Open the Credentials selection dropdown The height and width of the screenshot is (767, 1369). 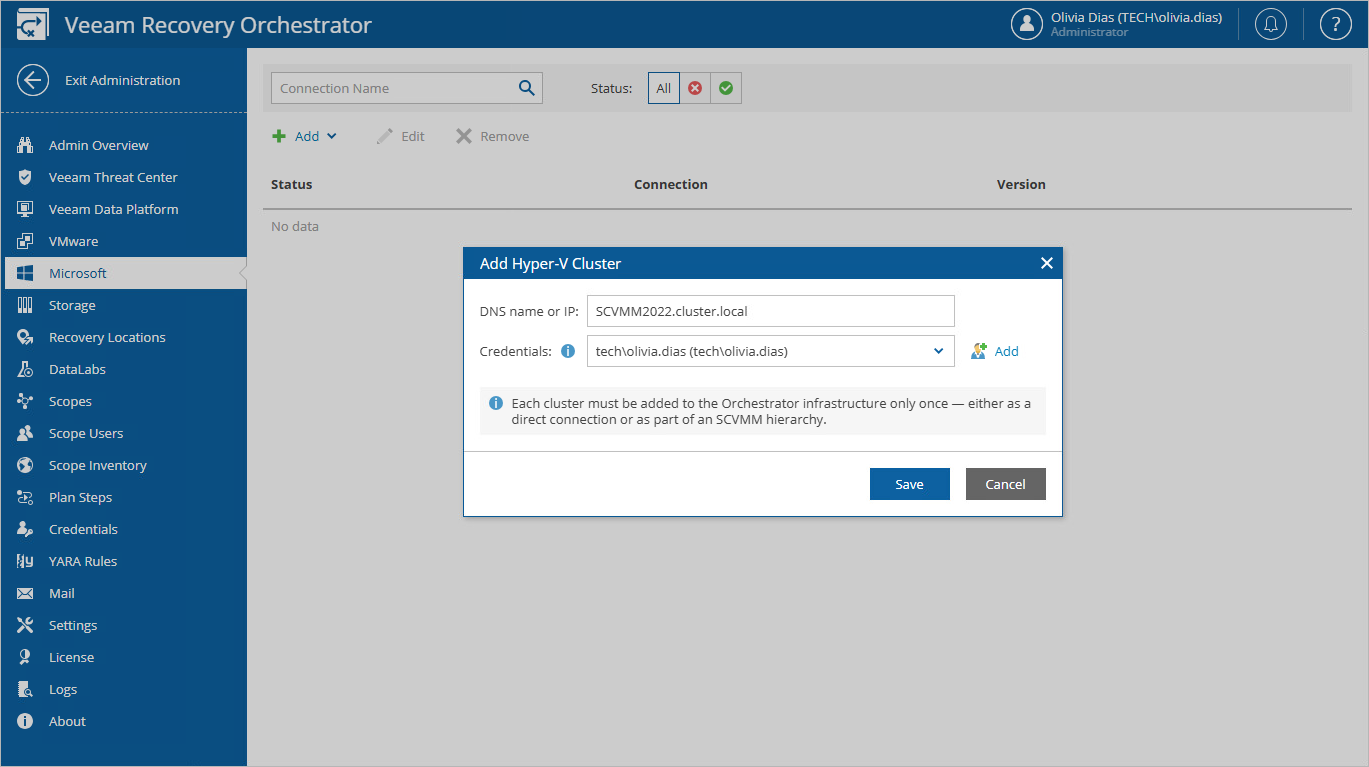(x=938, y=351)
